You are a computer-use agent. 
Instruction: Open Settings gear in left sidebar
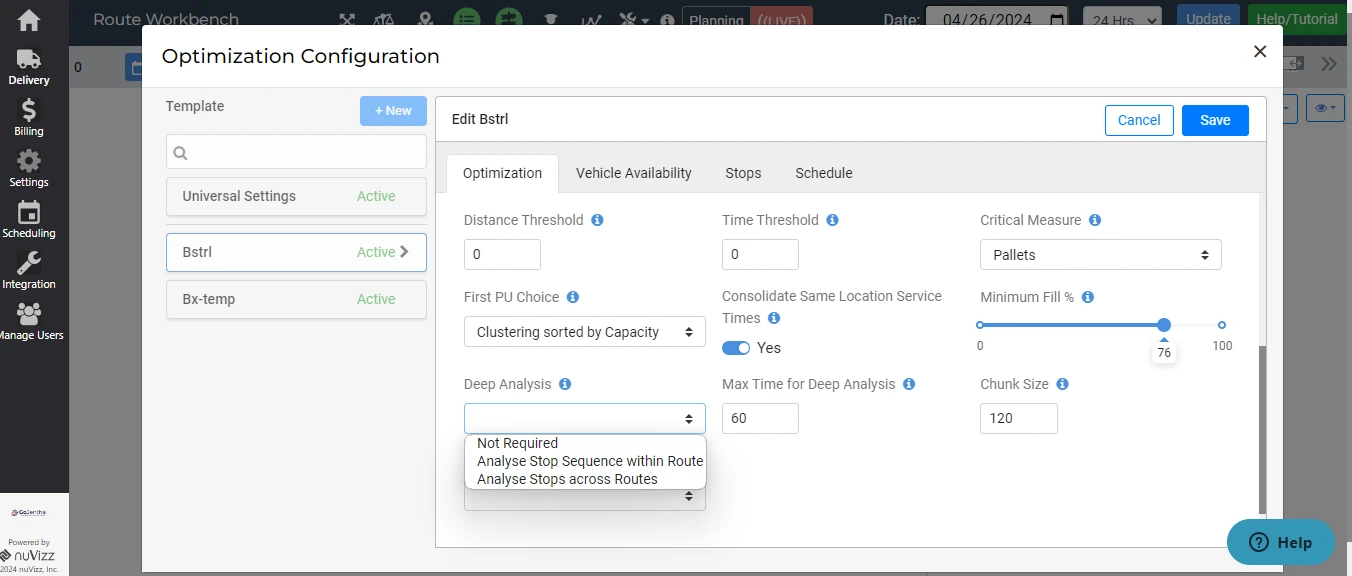tap(29, 168)
